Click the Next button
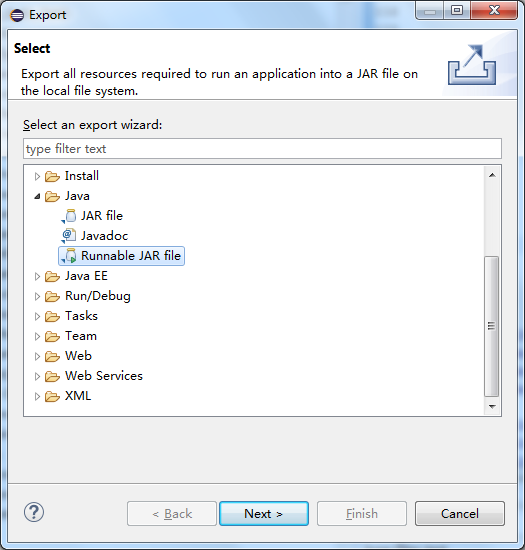Viewport: 525px width, 550px height. pos(264,514)
